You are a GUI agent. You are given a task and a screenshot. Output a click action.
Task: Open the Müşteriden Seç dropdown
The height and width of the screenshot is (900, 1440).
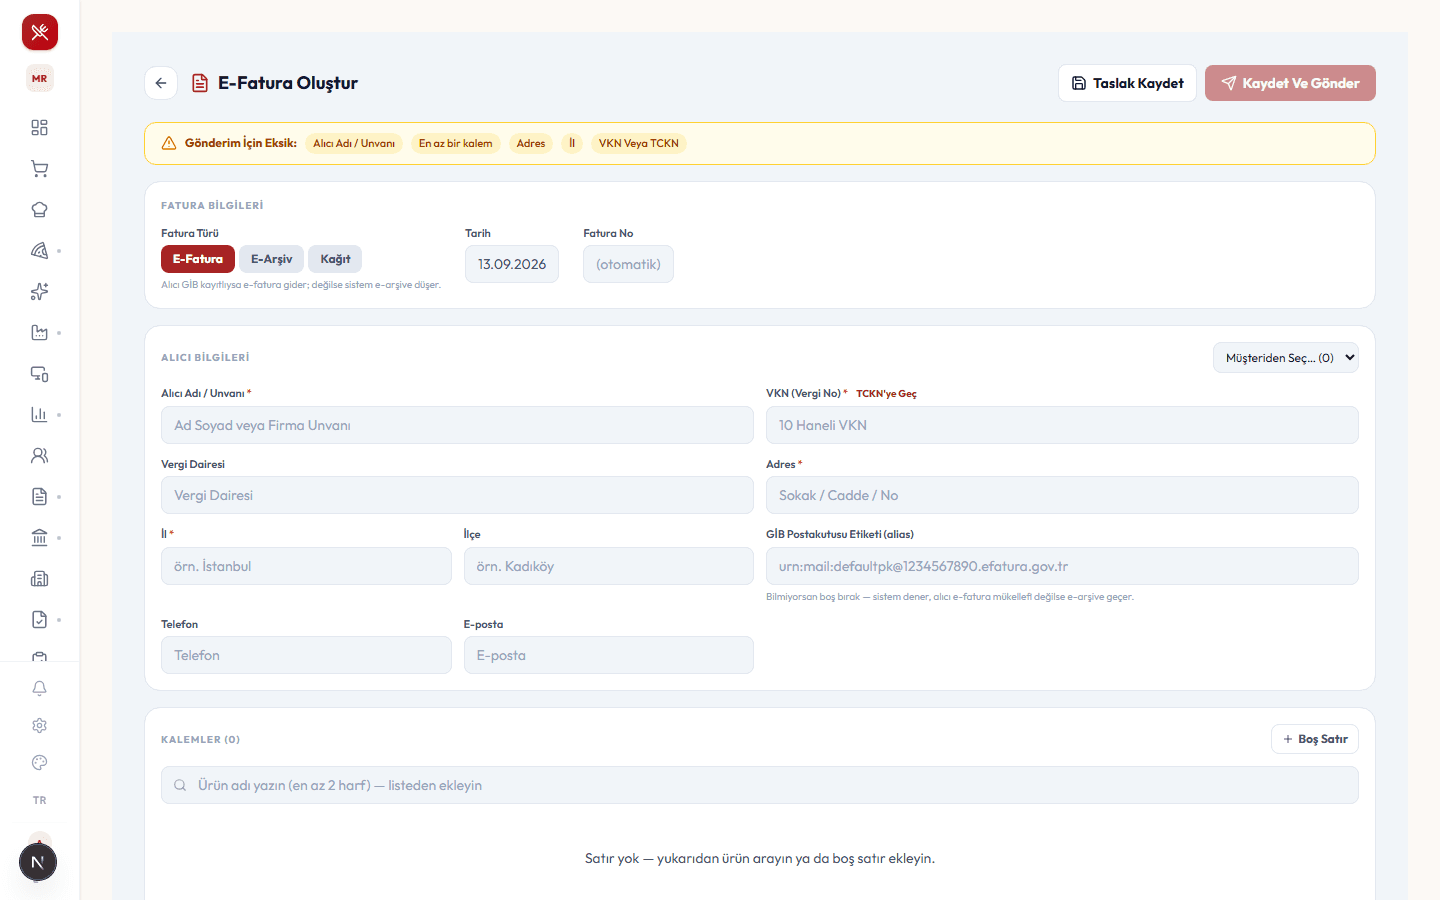pyautogui.click(x=1286, y=358)
